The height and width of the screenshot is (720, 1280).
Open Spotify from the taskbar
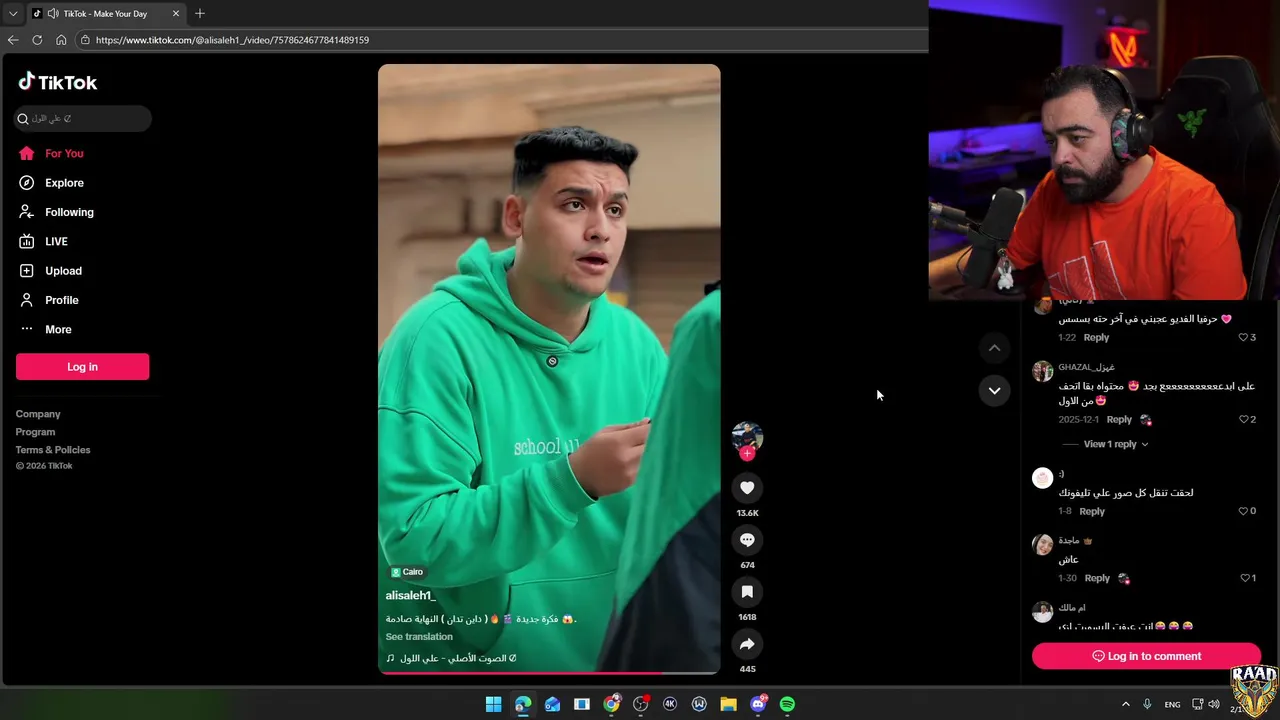coord(787,704)
